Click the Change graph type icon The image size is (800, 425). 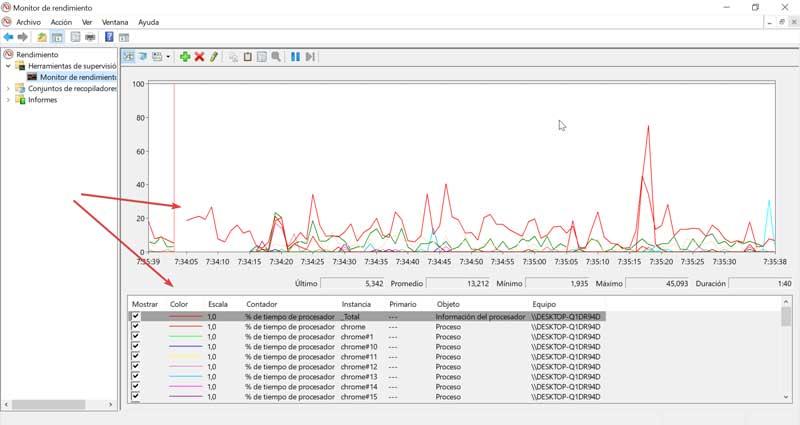tap(157, 57)
